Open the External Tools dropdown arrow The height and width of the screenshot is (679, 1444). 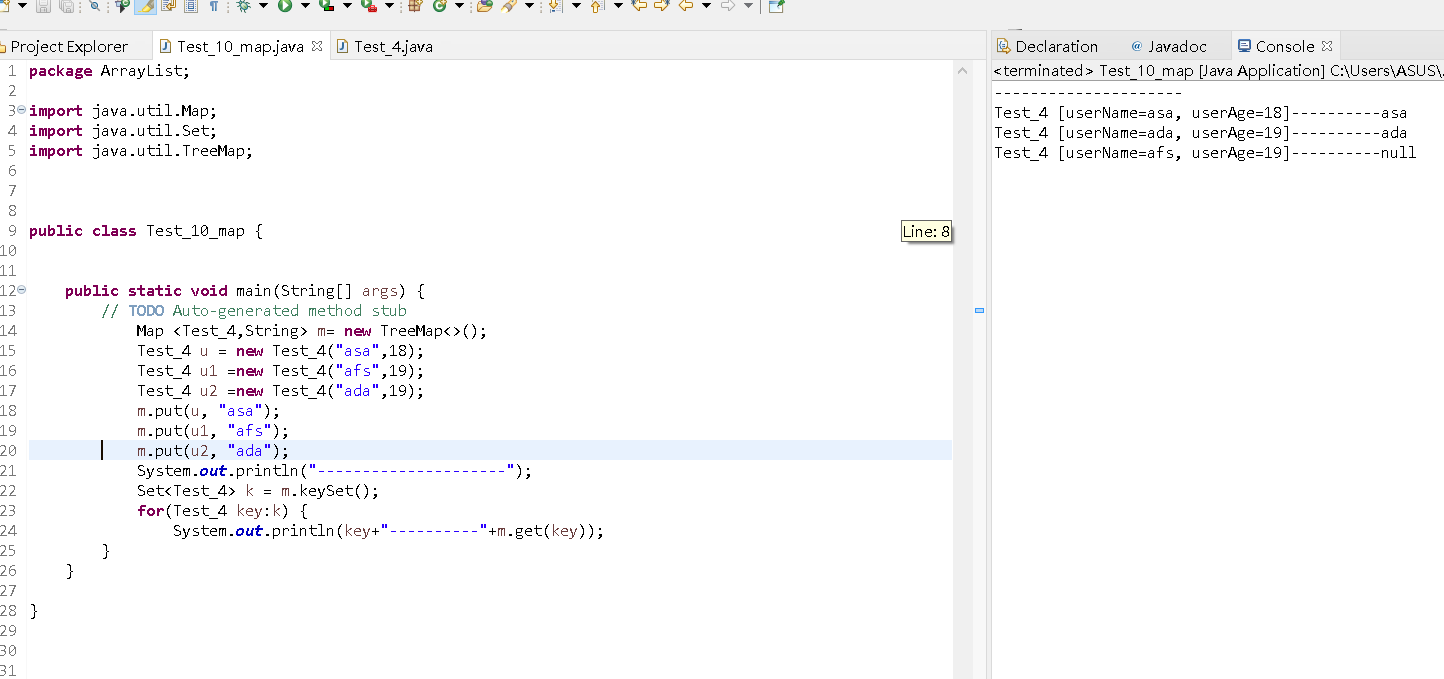389,6
